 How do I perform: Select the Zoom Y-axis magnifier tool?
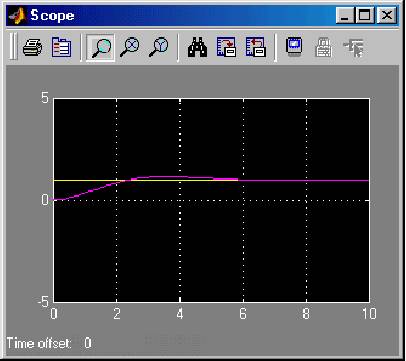click(158, 48)
